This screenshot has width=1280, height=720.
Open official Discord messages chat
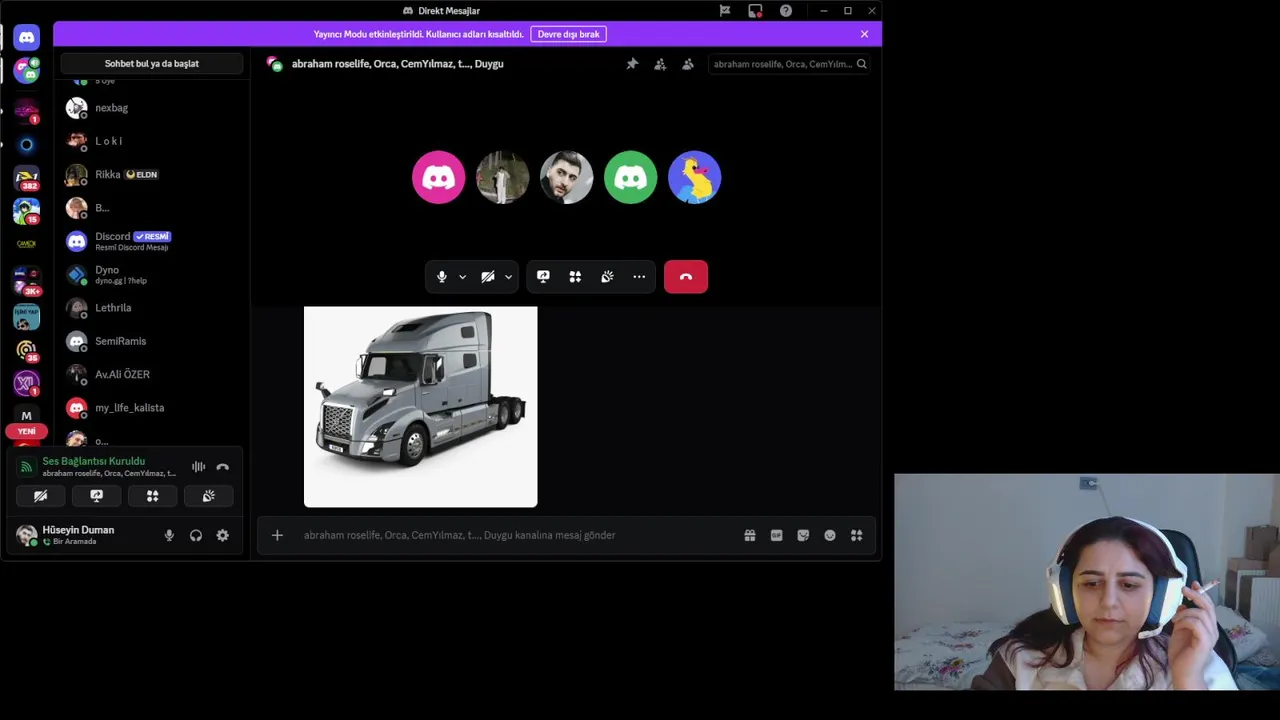[x=152, y=241]
